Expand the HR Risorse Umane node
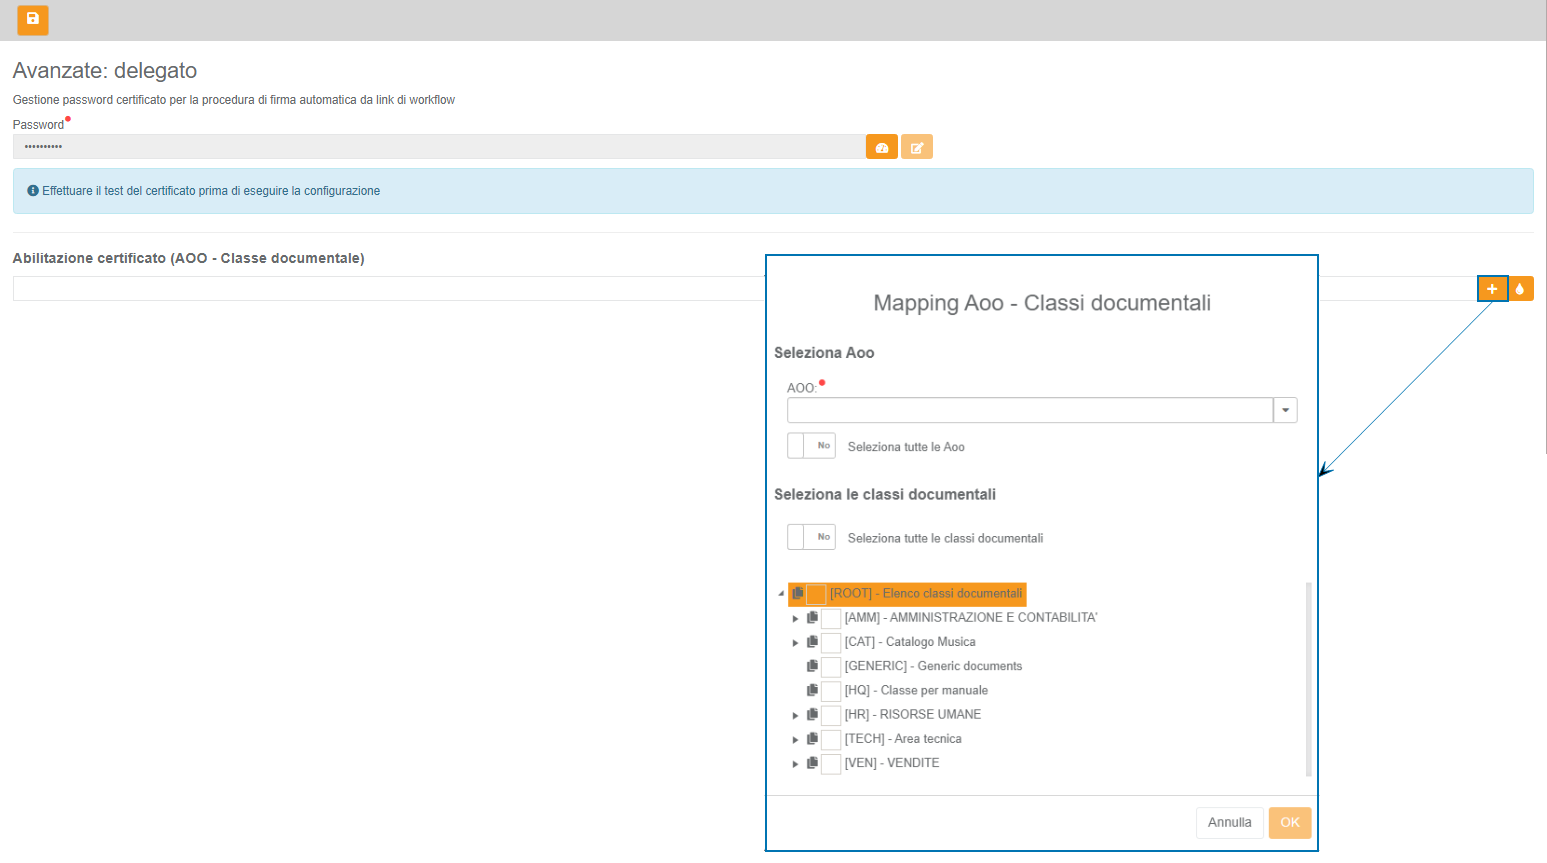This screenshot has height=863, width=1547. (x=796, y=716)
